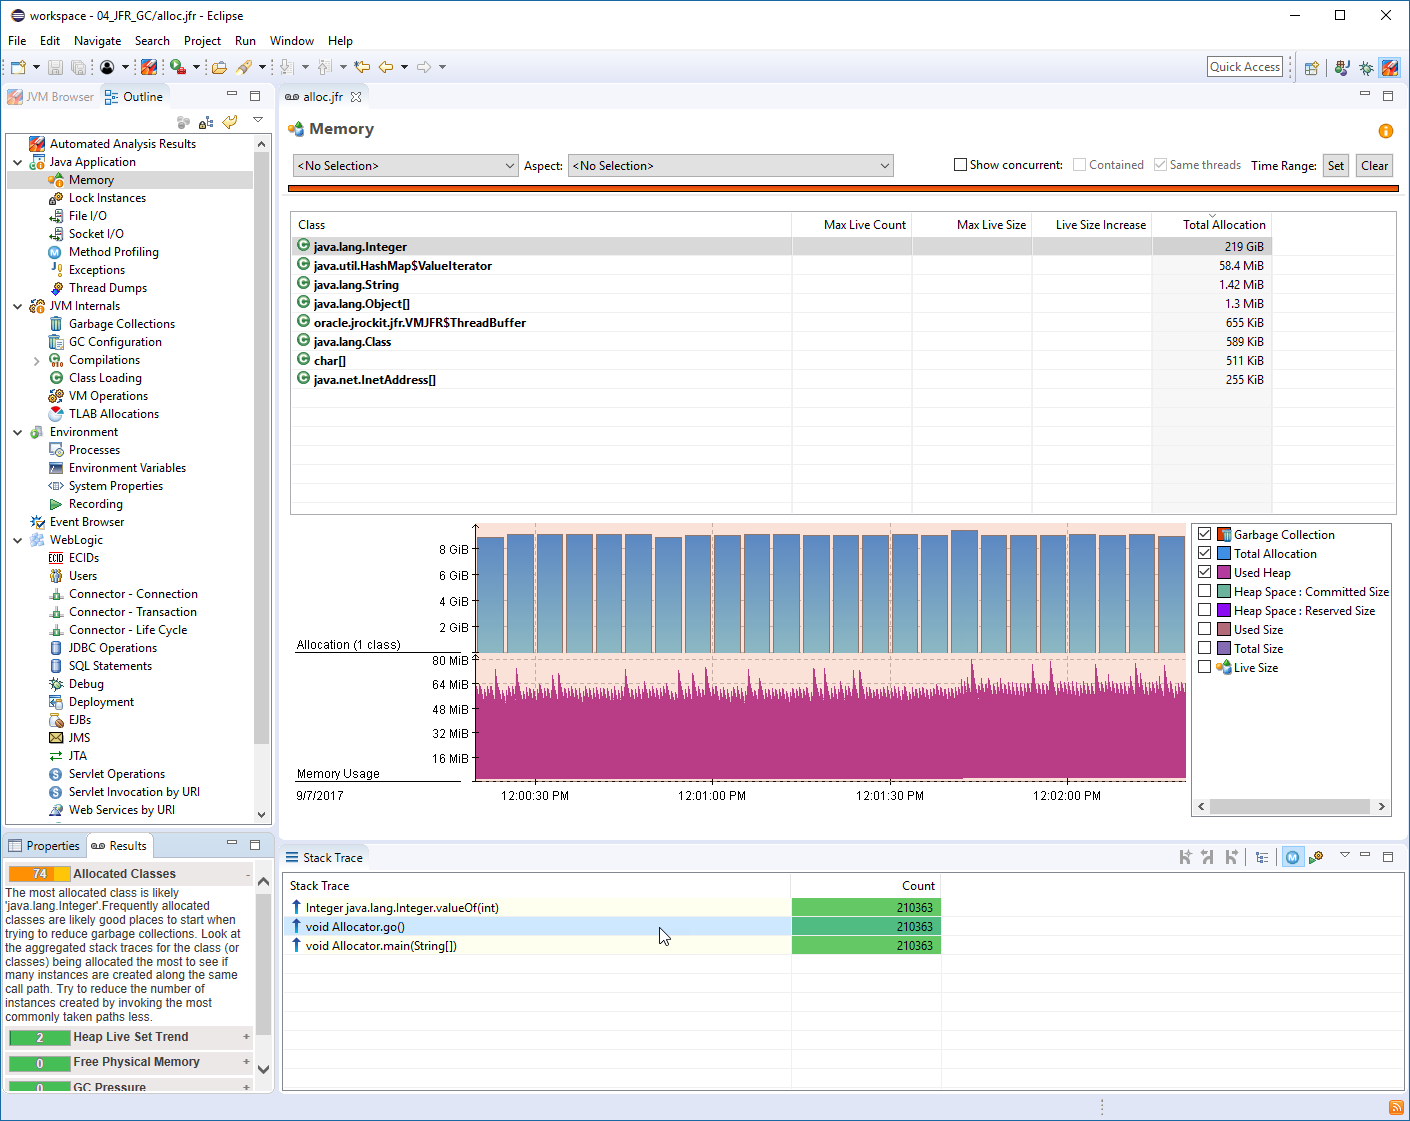Click the Servlet Operations icon
Screen dimensions: 1410x1121
click(x=56, y=774)
